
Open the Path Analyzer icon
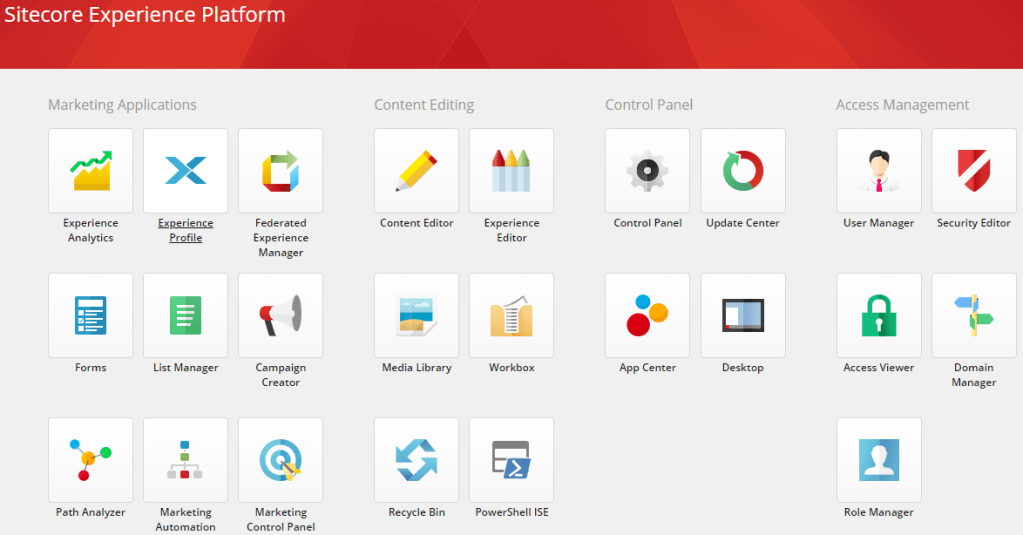click(x=90, y=460)
